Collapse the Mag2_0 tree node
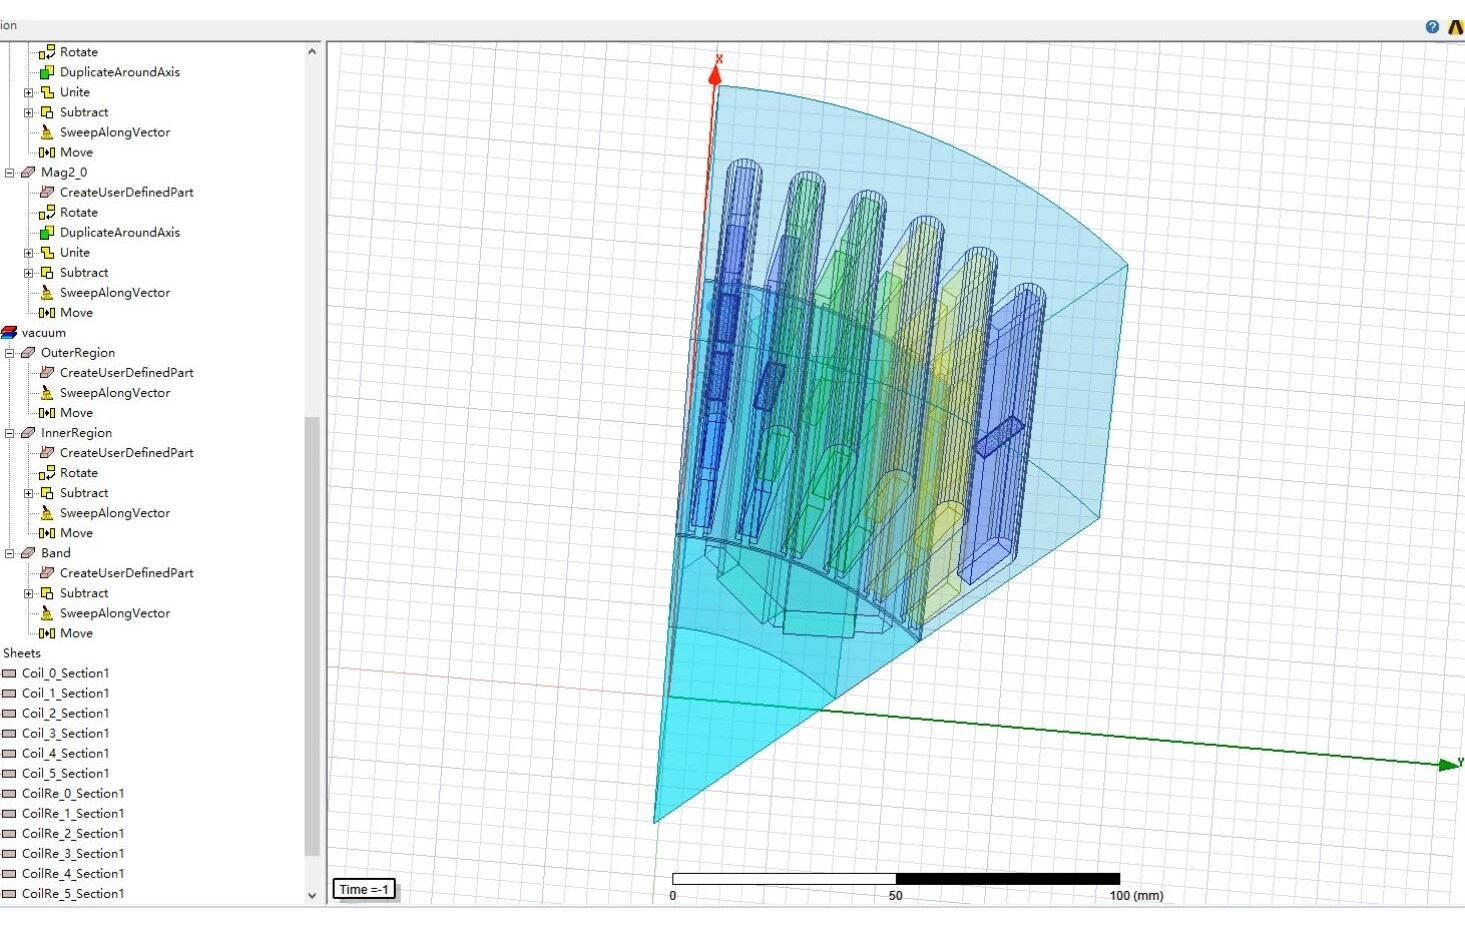Viewport: 1465px width, 929px height. pos(8,172)
